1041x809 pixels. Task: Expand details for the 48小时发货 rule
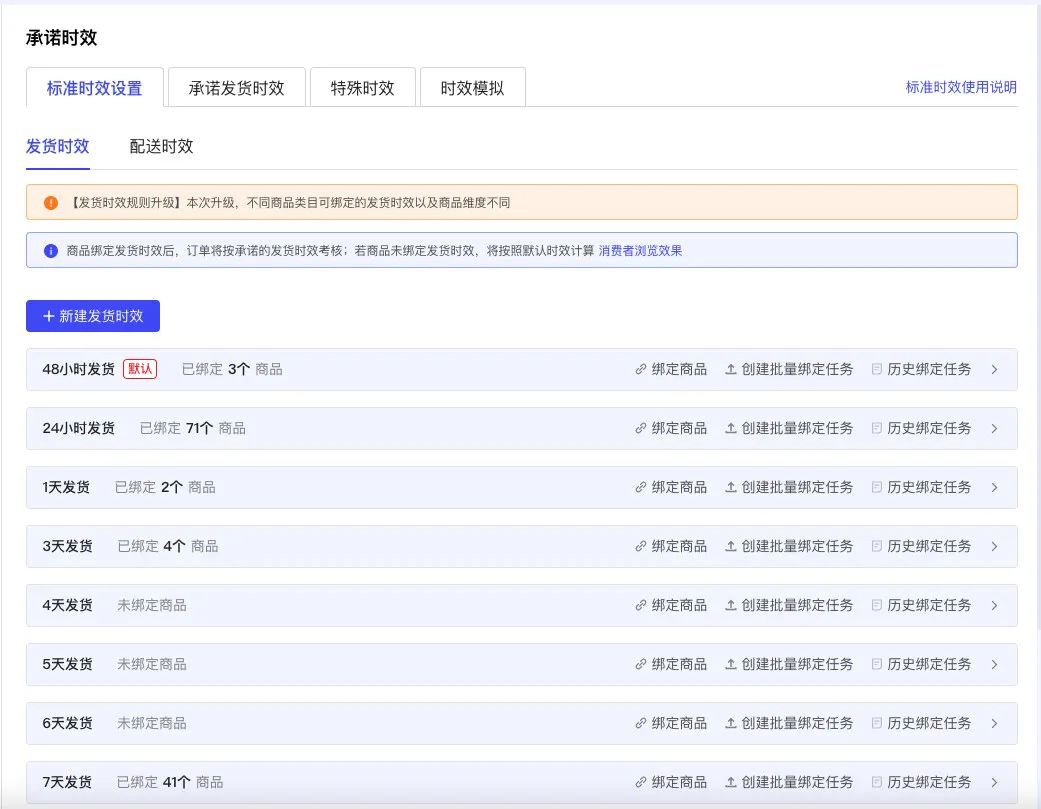click(995, 369)
